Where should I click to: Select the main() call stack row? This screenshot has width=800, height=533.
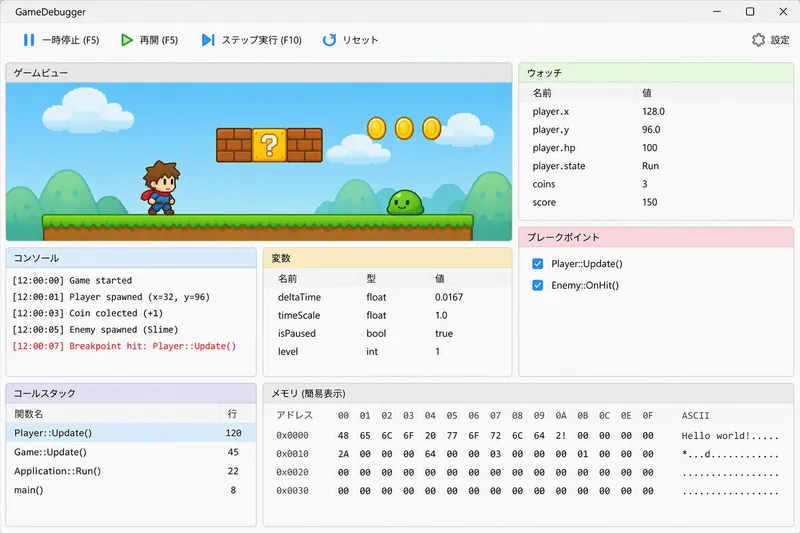click(x=131, y=490)
